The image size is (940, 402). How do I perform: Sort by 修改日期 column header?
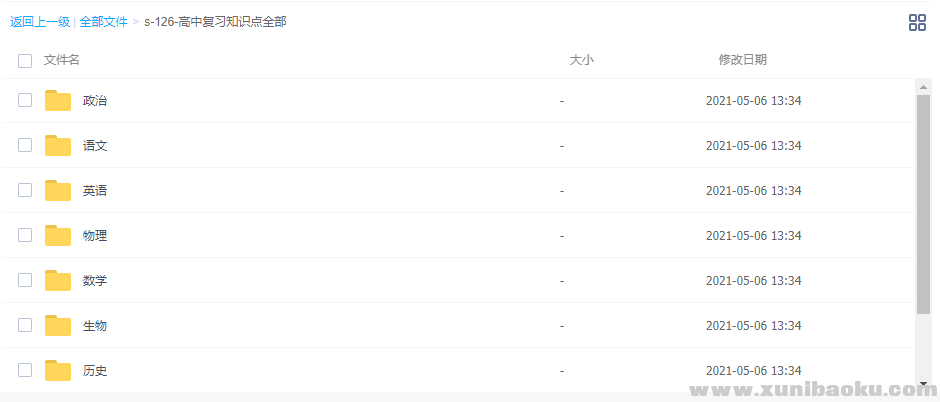point(742,60)
